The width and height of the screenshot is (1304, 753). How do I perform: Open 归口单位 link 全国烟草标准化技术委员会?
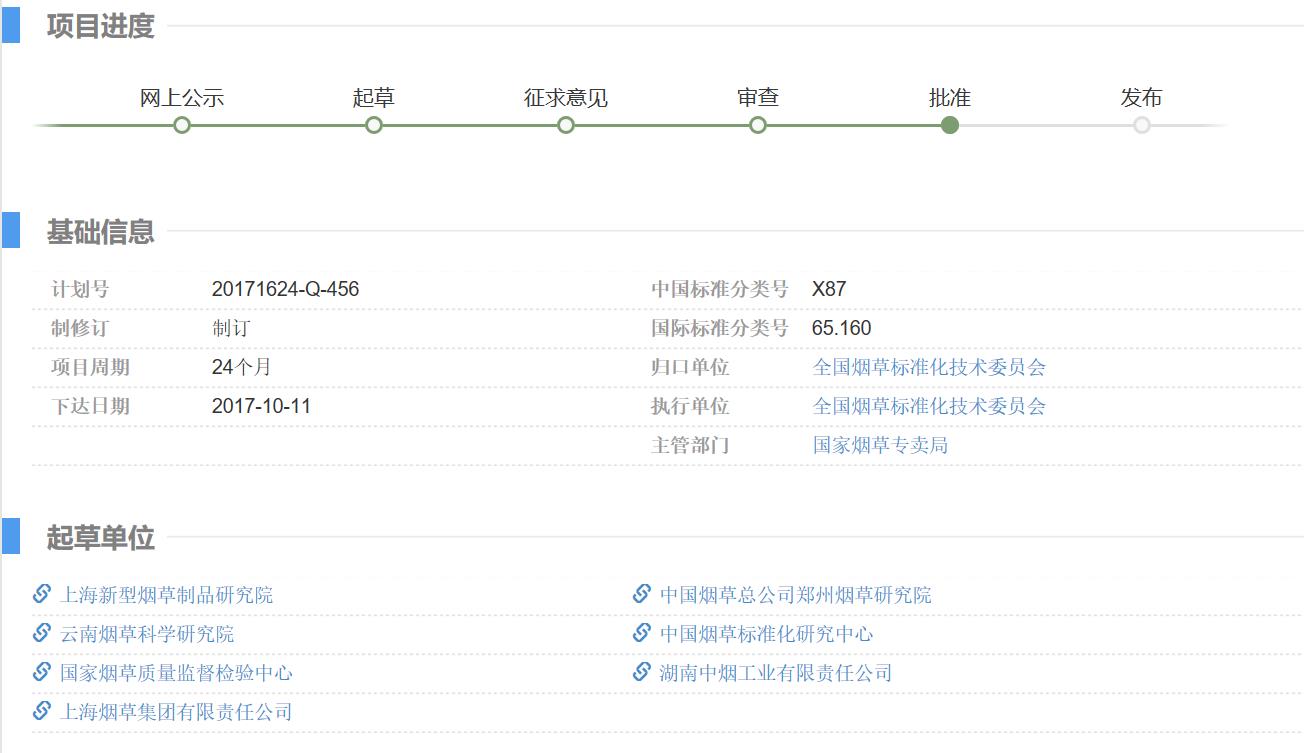(x=929, y=367)
